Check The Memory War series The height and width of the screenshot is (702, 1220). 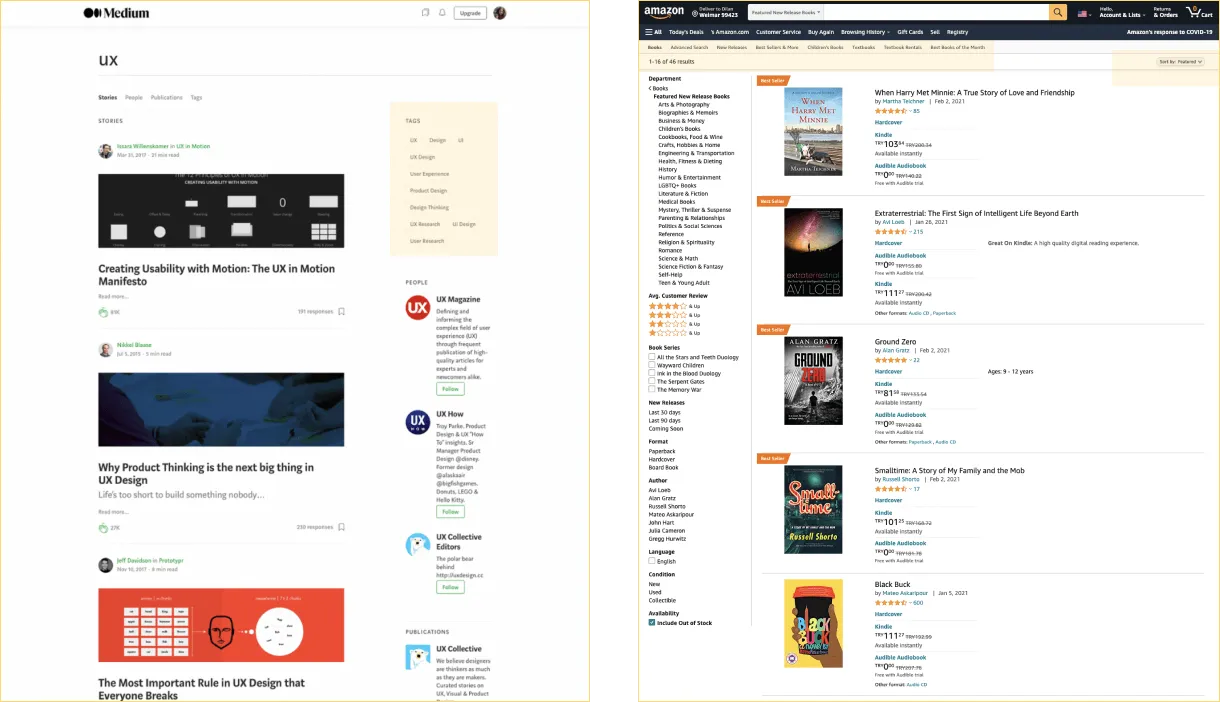click(652, 389)
